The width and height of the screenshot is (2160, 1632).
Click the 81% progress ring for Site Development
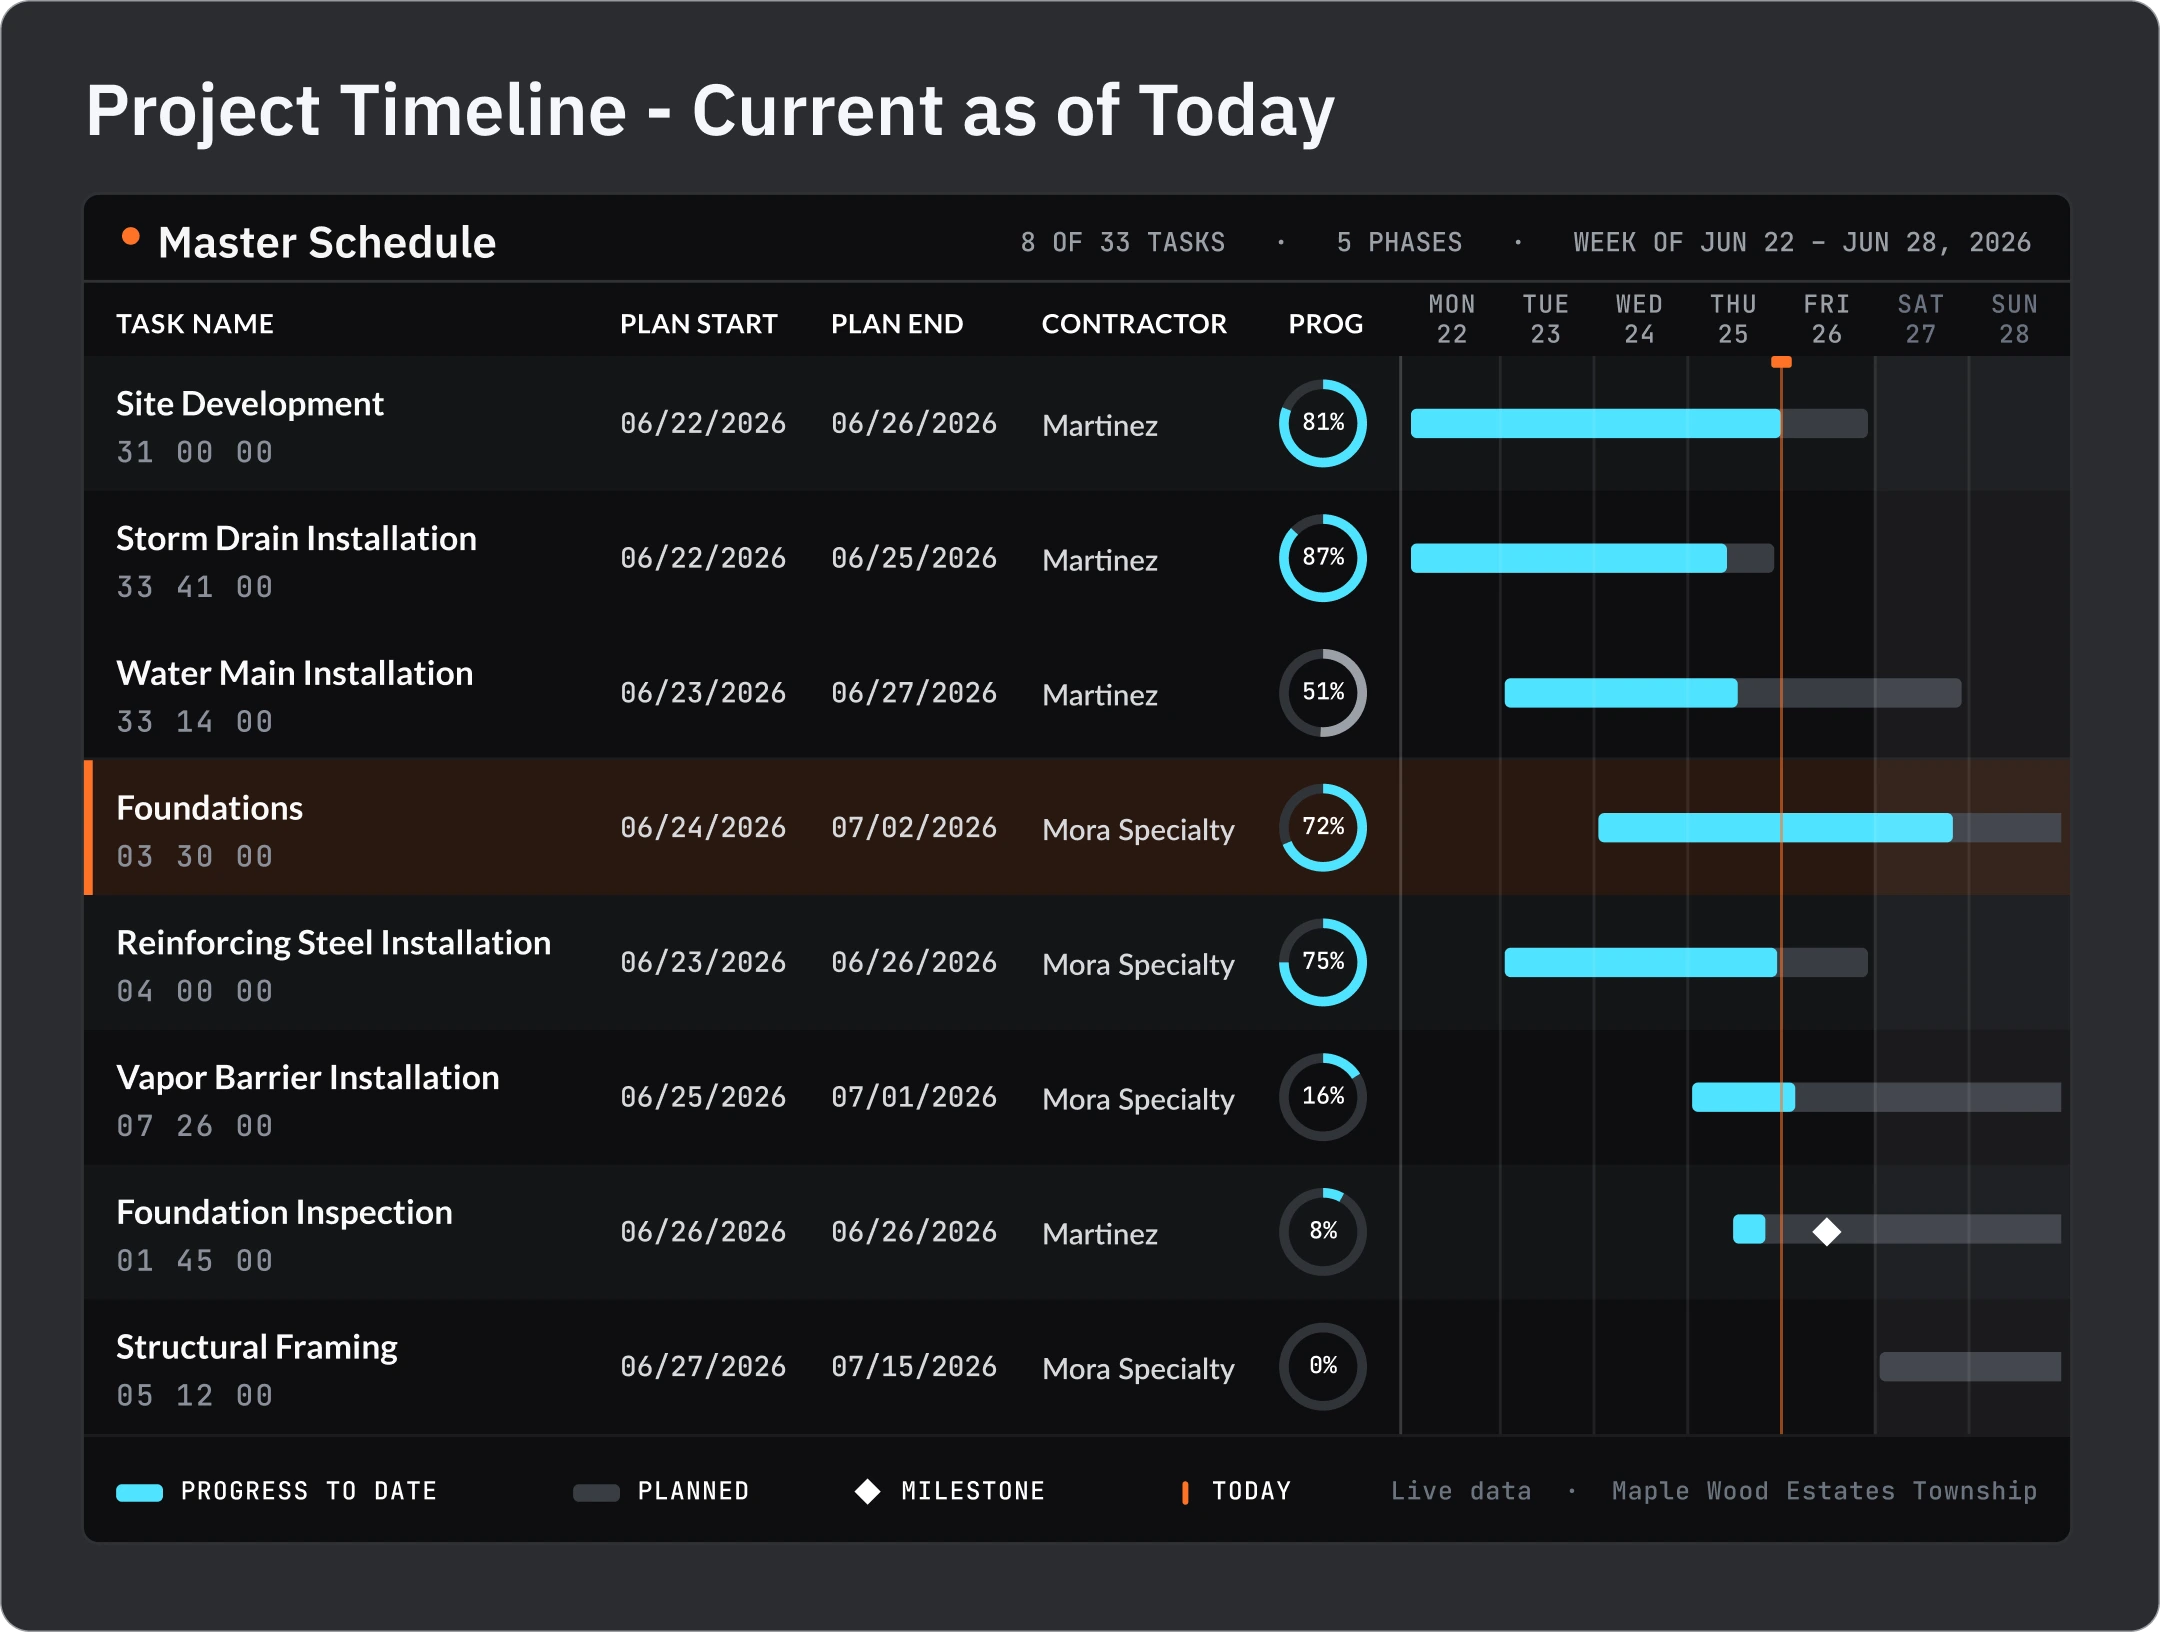[x=1322, y=423]
